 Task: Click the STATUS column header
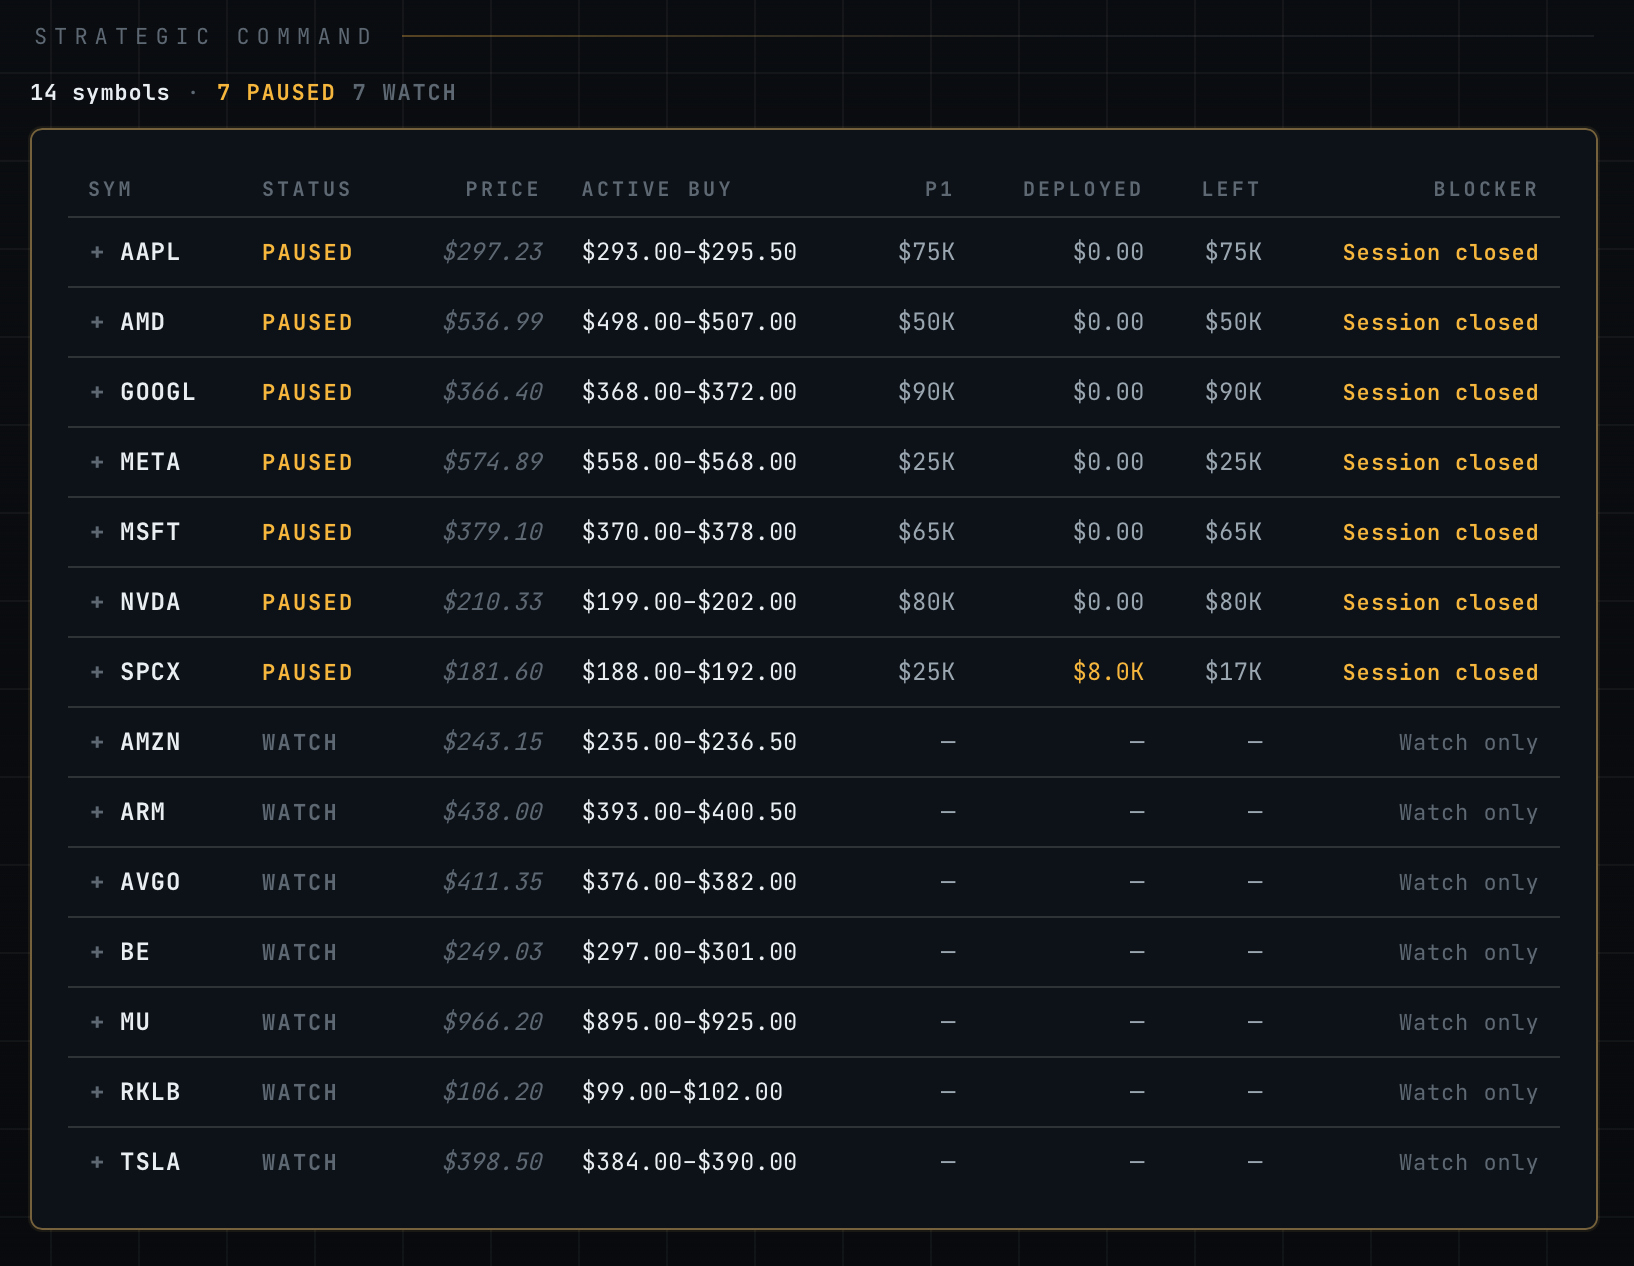pos(307,189)
